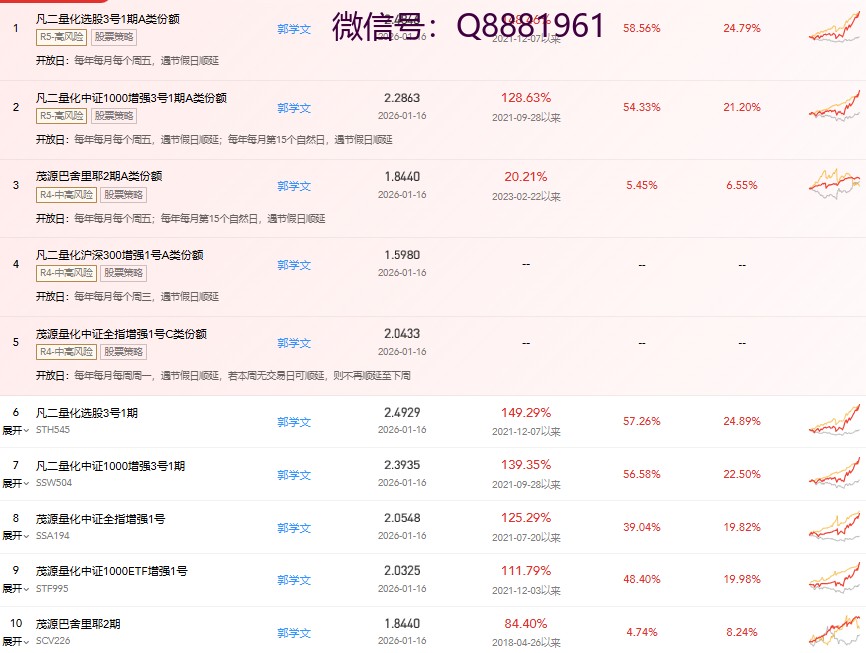Open fund 凡二量化沪深300增强1号A类份额
866x653 pixels.
[x=120, y=255]
